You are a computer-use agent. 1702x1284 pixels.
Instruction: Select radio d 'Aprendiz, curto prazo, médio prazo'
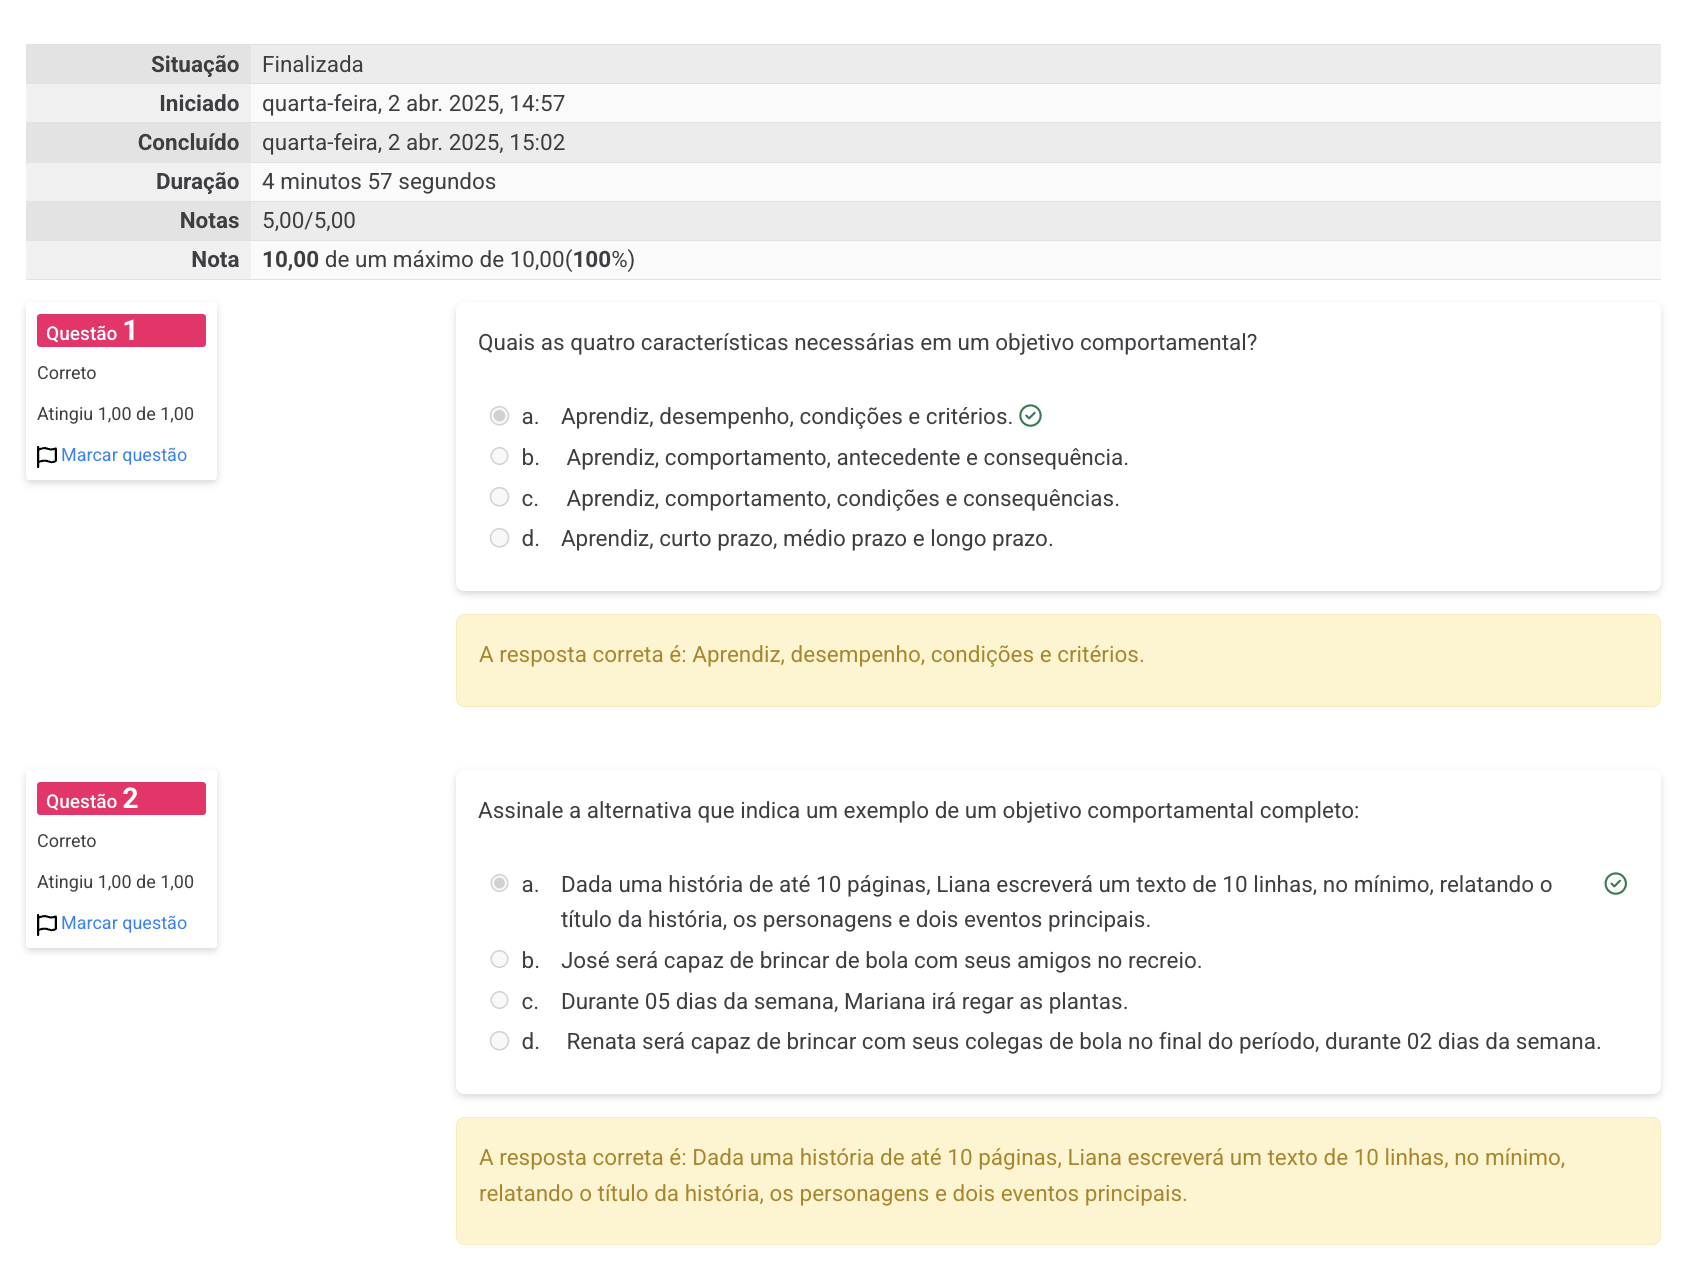coord(500,539)
